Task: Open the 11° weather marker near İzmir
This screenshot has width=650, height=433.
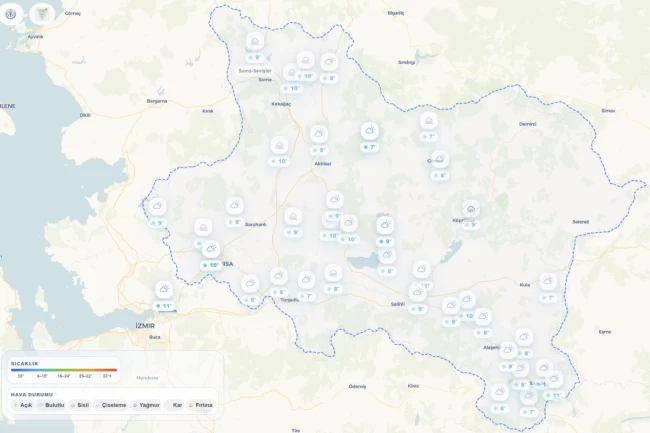Action: (162, 291)
